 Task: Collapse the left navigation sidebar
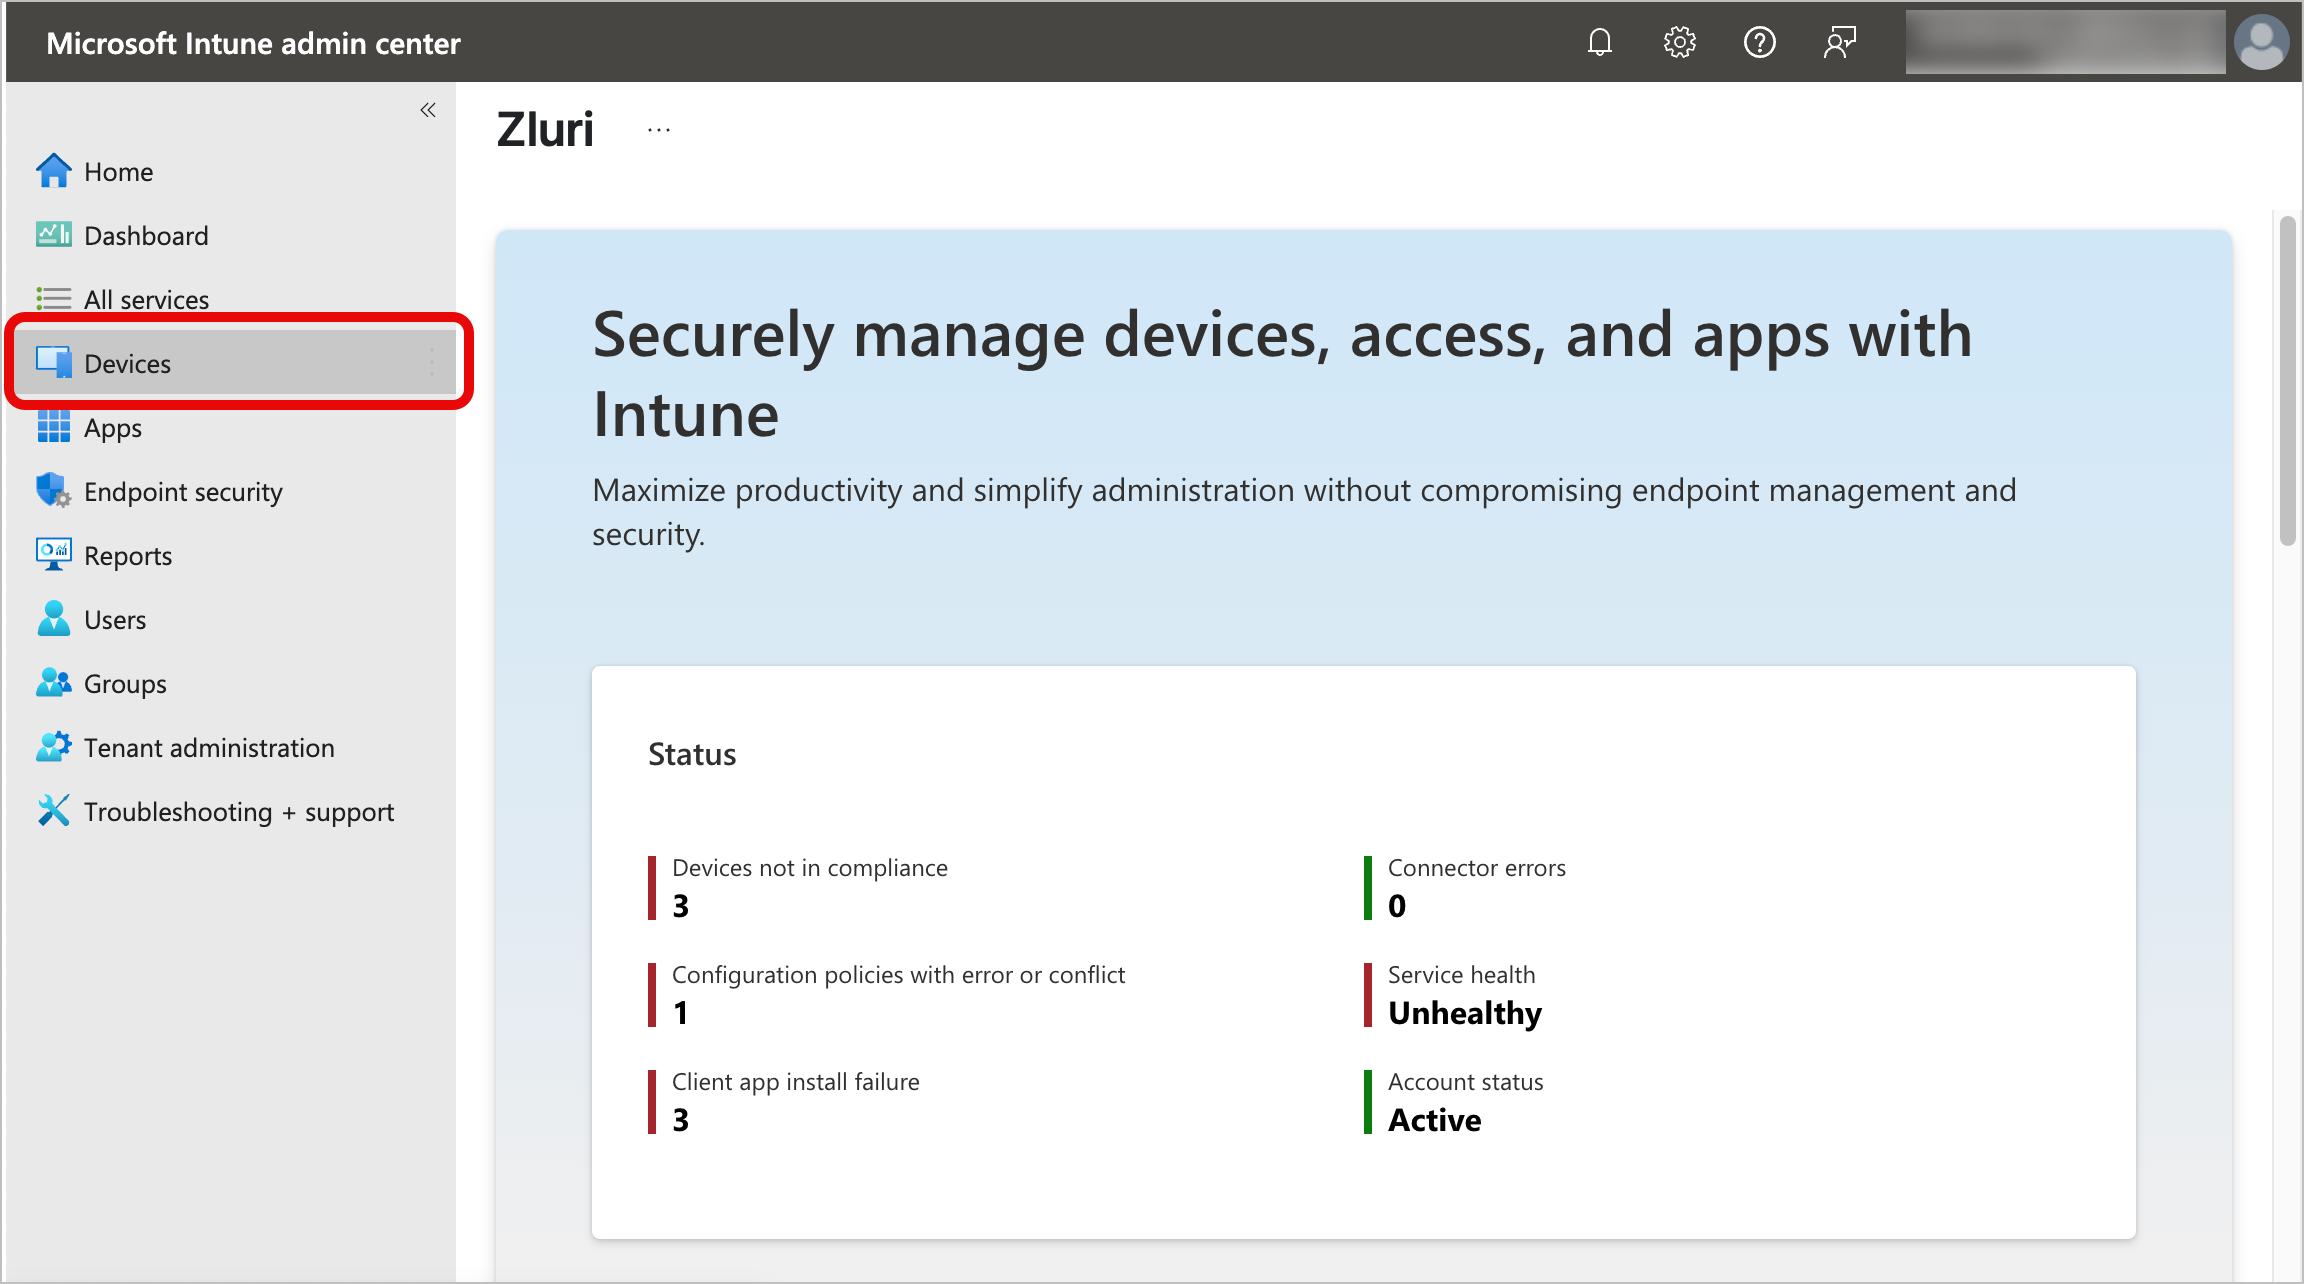click(428, 110)
